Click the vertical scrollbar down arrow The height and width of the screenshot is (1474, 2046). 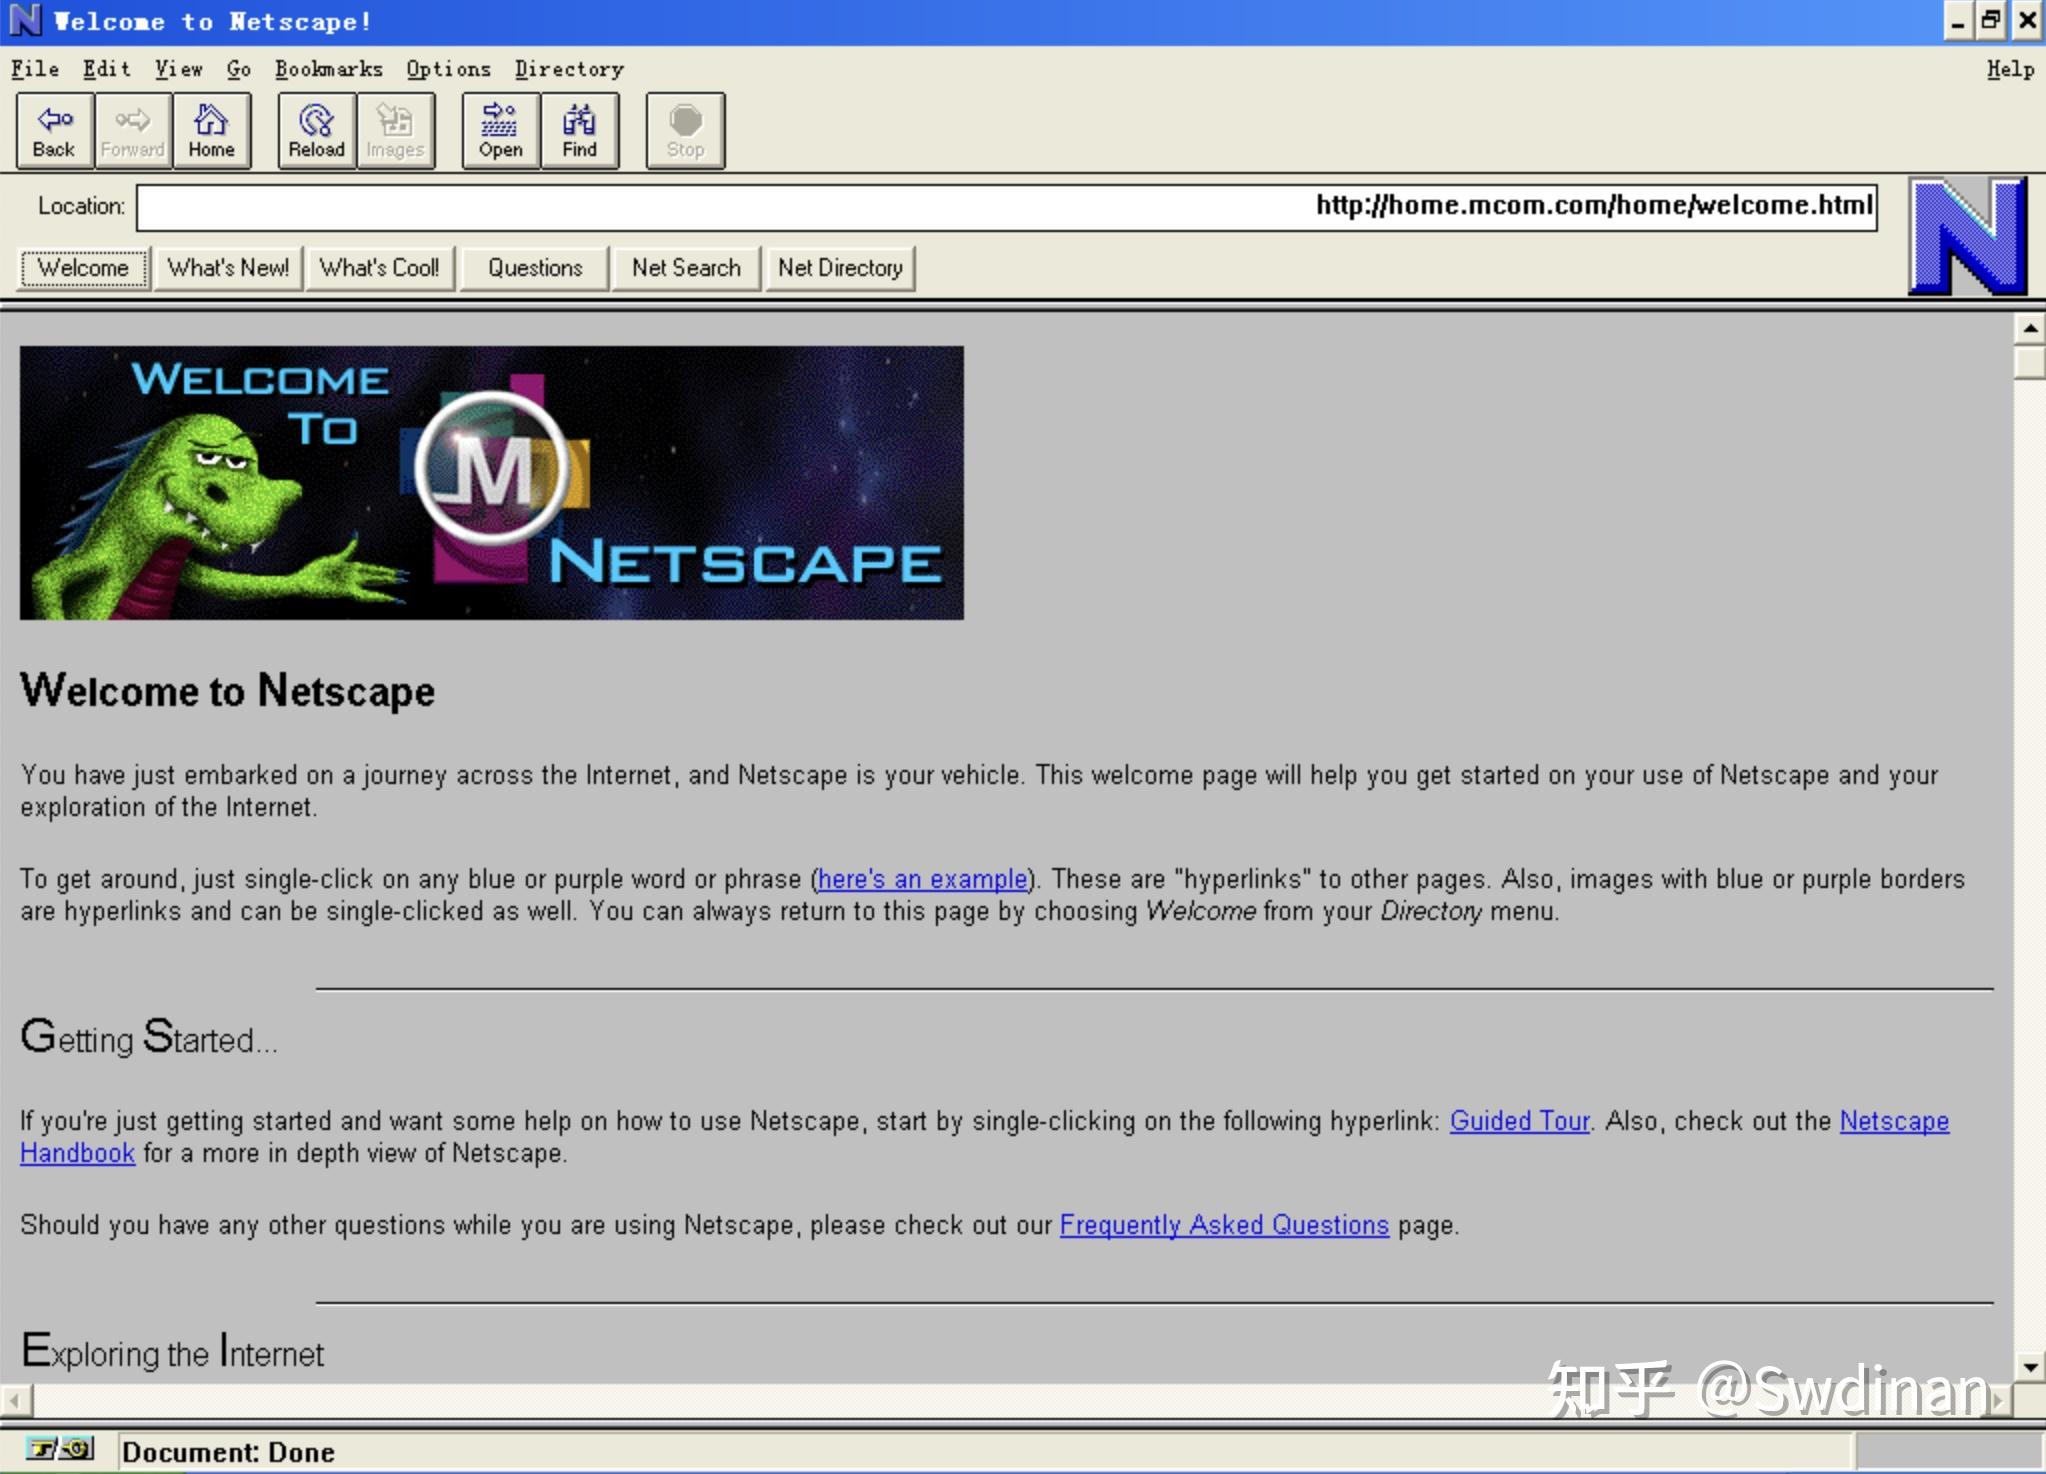pos(2030,1366)
